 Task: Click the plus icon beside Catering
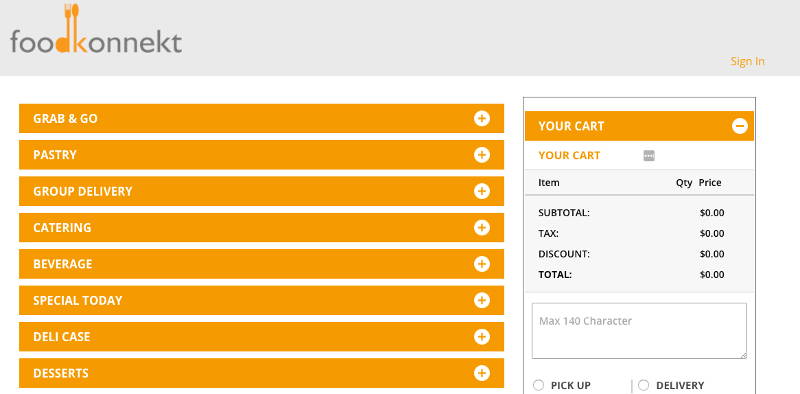(482, 228)
